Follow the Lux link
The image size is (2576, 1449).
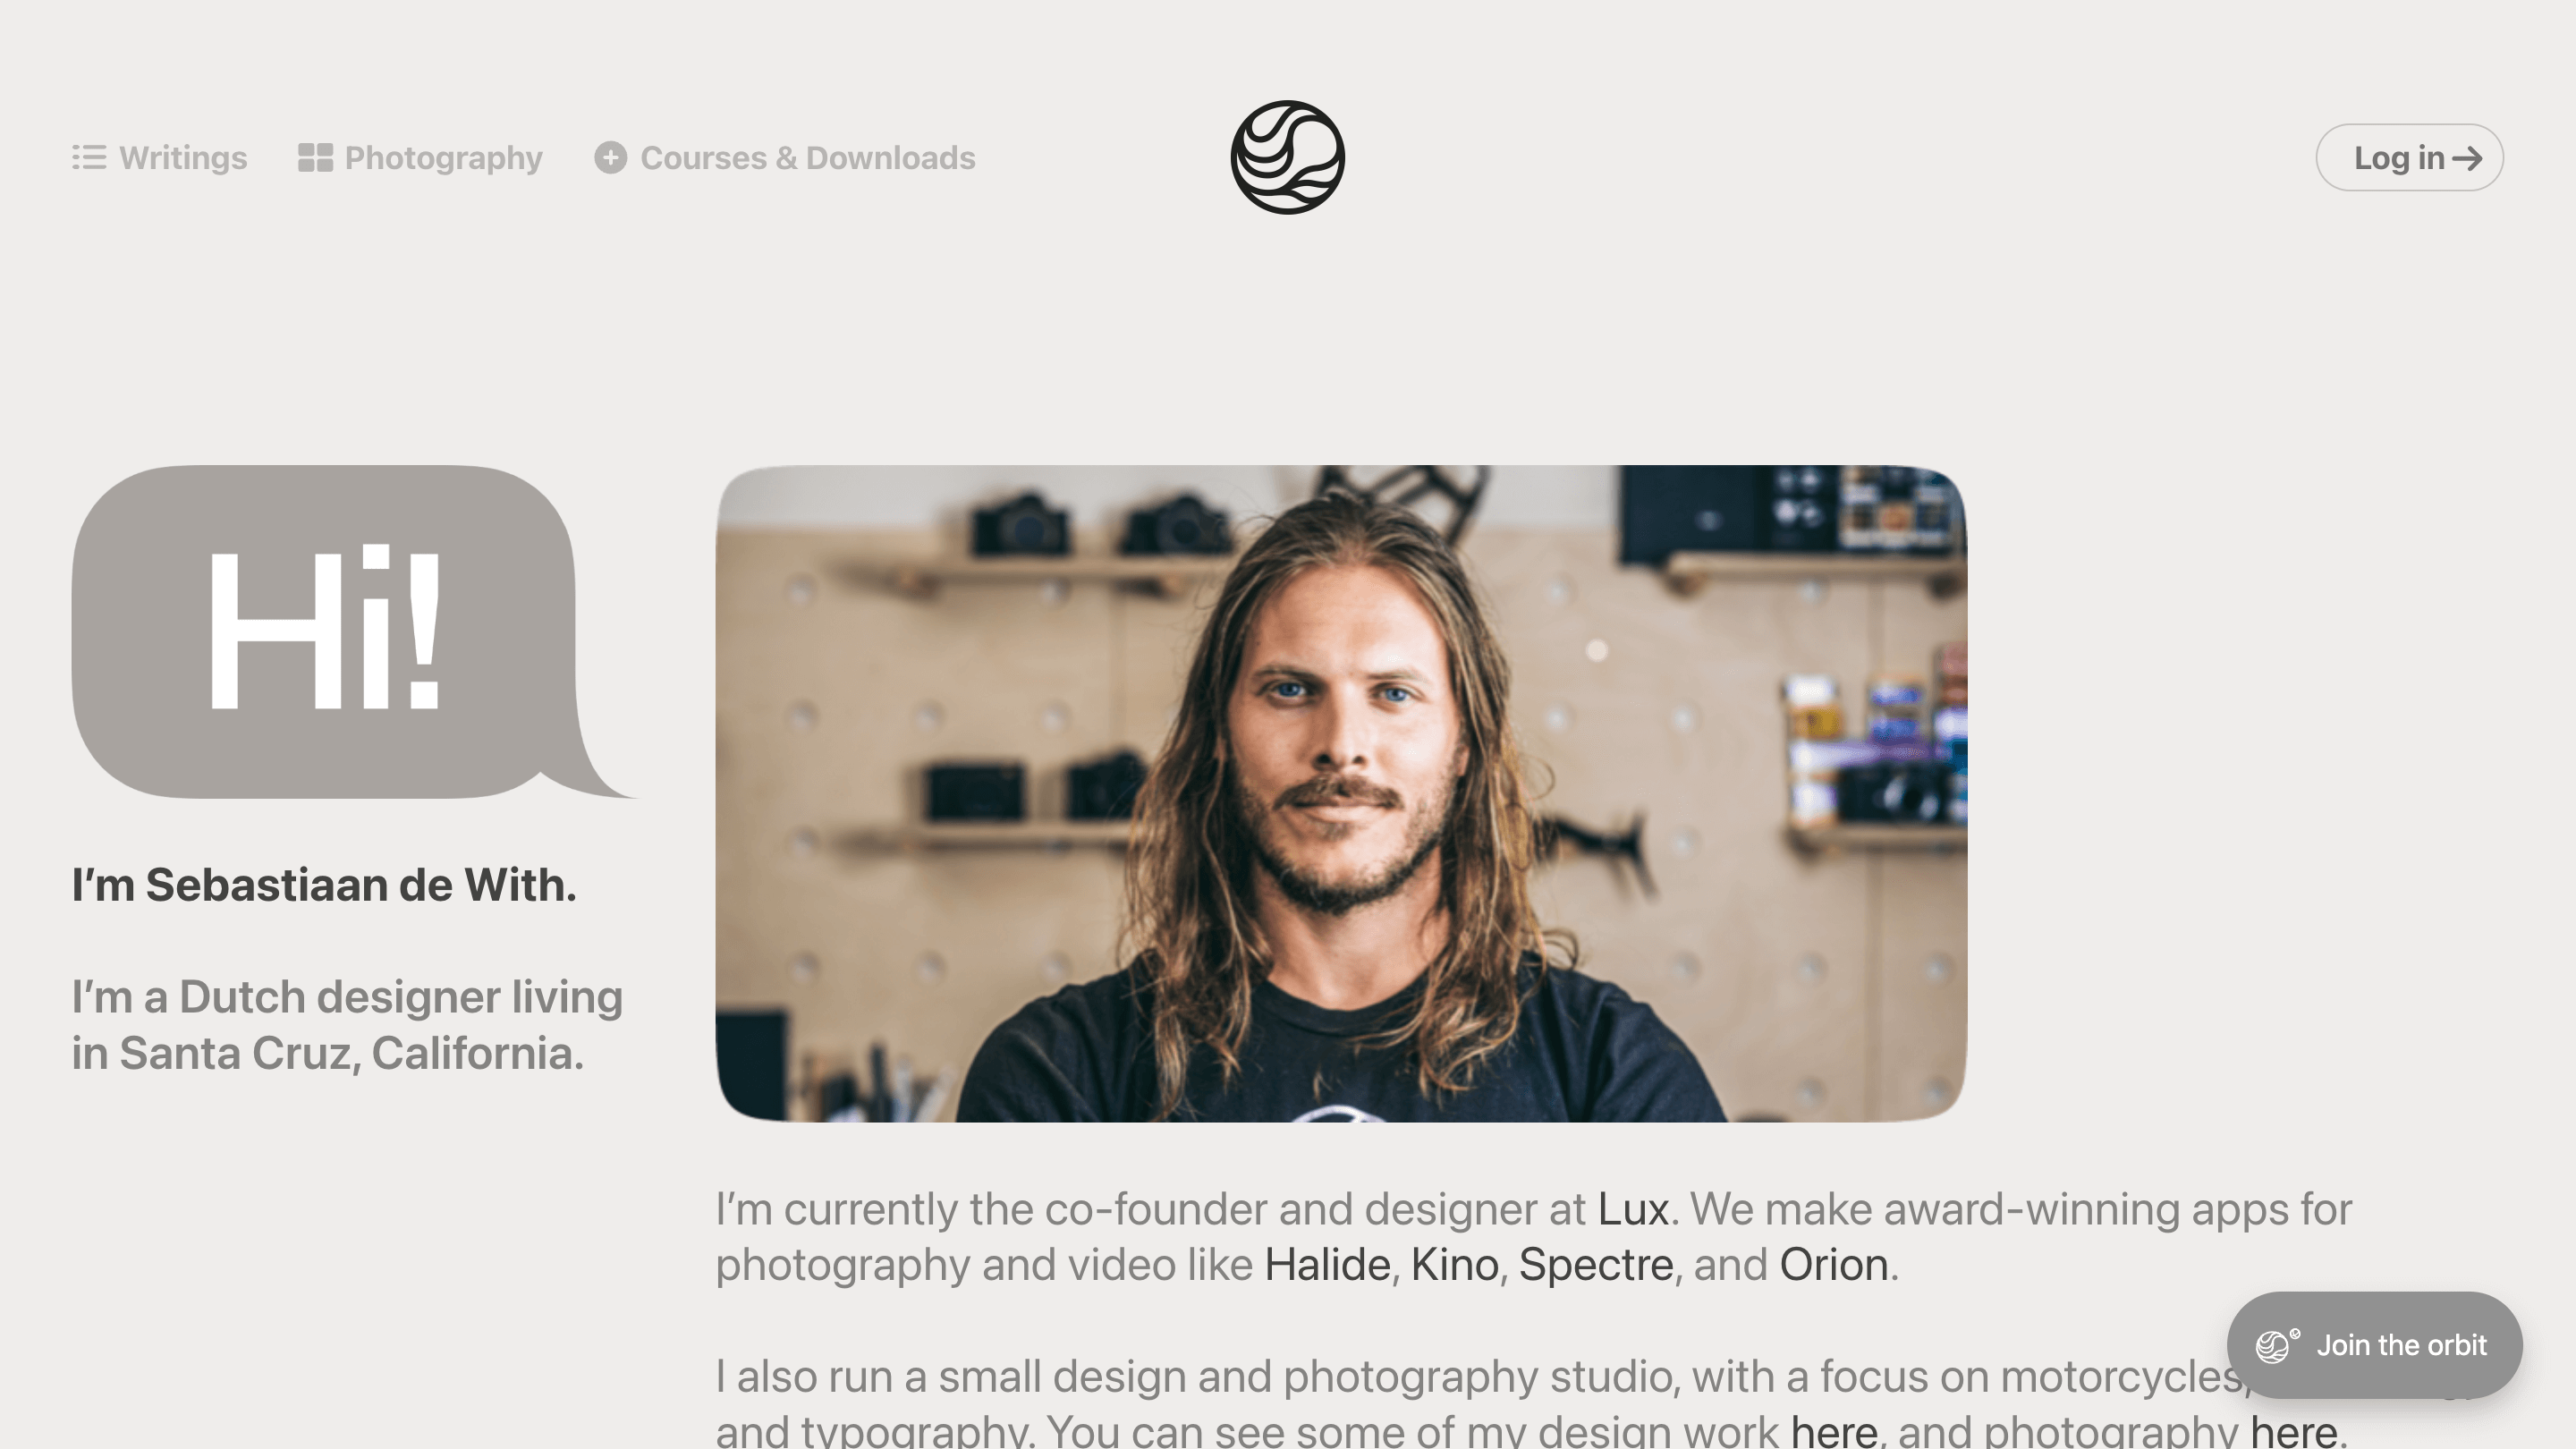pos(1633,1209)
